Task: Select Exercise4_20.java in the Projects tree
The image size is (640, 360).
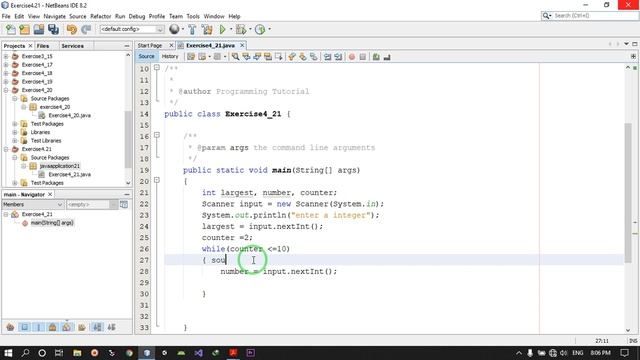Action: [x=69, y=116]
